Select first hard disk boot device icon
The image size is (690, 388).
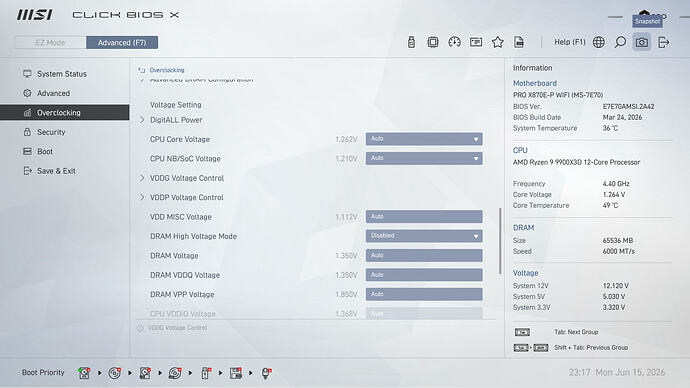click(x=84, y=373)
